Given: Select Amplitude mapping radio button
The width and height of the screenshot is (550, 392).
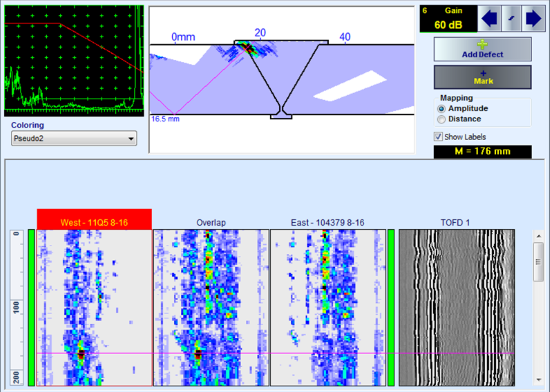Looking at the screenshot, I should (x=441, y=109).
